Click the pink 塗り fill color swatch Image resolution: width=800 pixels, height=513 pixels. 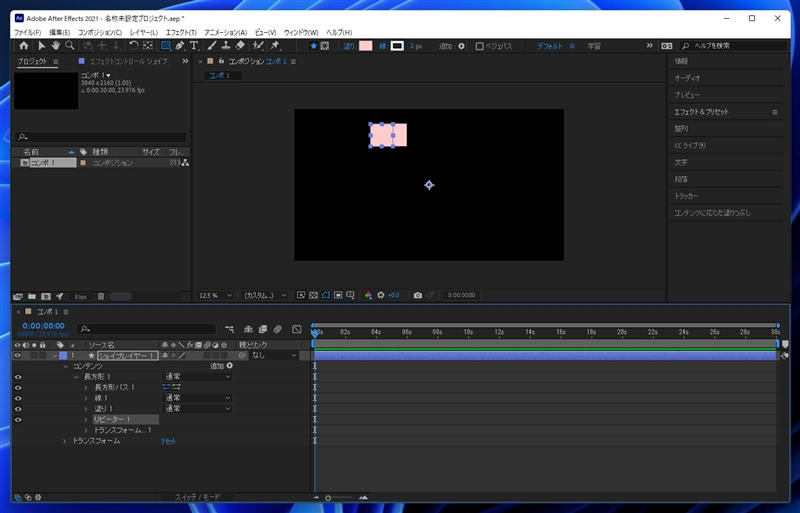click(x=366, y=46)
